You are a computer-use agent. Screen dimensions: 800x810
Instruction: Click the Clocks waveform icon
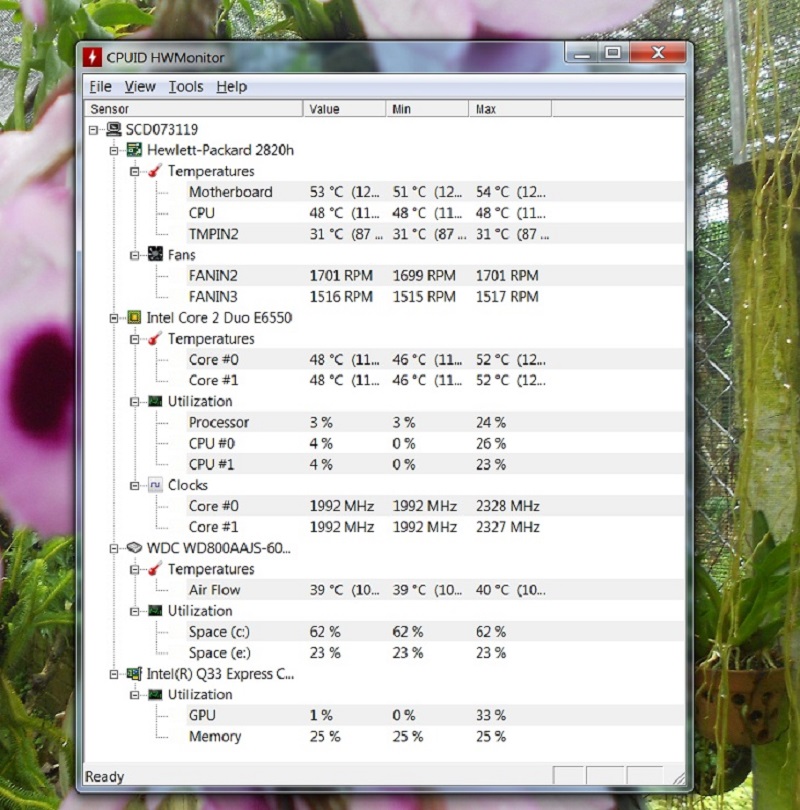click(x=155, y=485)
